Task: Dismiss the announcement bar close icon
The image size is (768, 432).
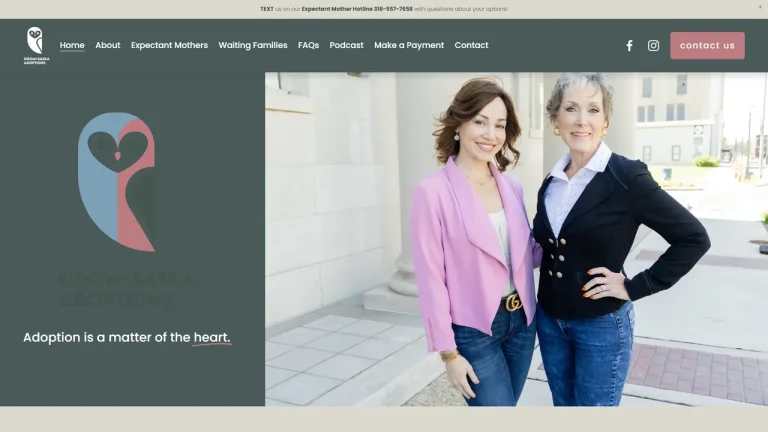Action: coord(760,7)
